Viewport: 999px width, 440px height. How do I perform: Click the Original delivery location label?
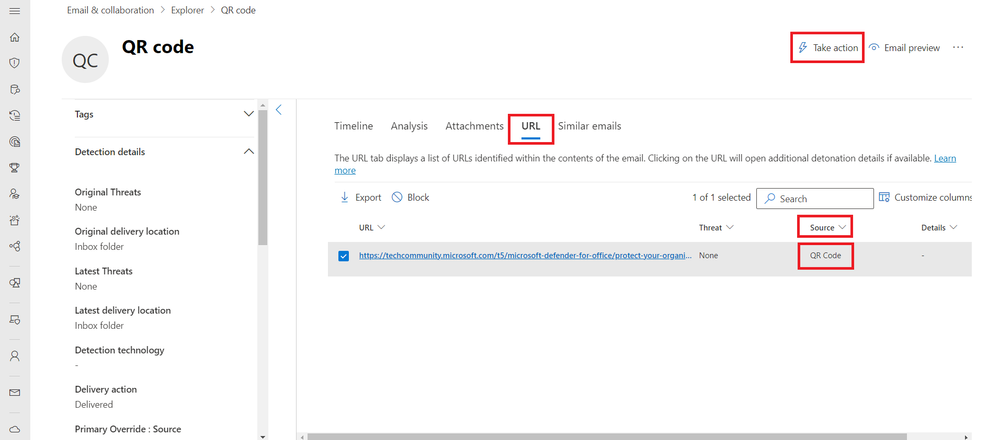[127, 231]
